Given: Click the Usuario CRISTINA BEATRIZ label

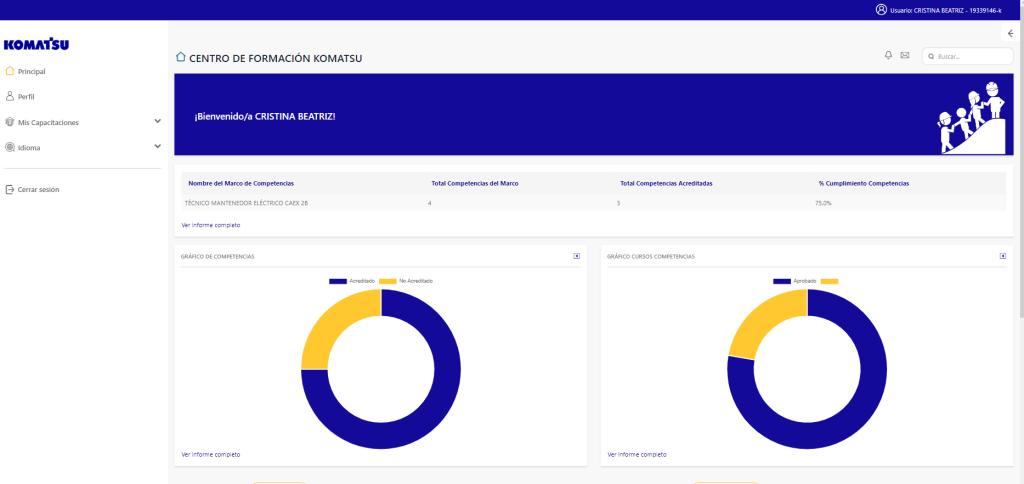Looking at the screenshot, I should [x=946, y=10].
